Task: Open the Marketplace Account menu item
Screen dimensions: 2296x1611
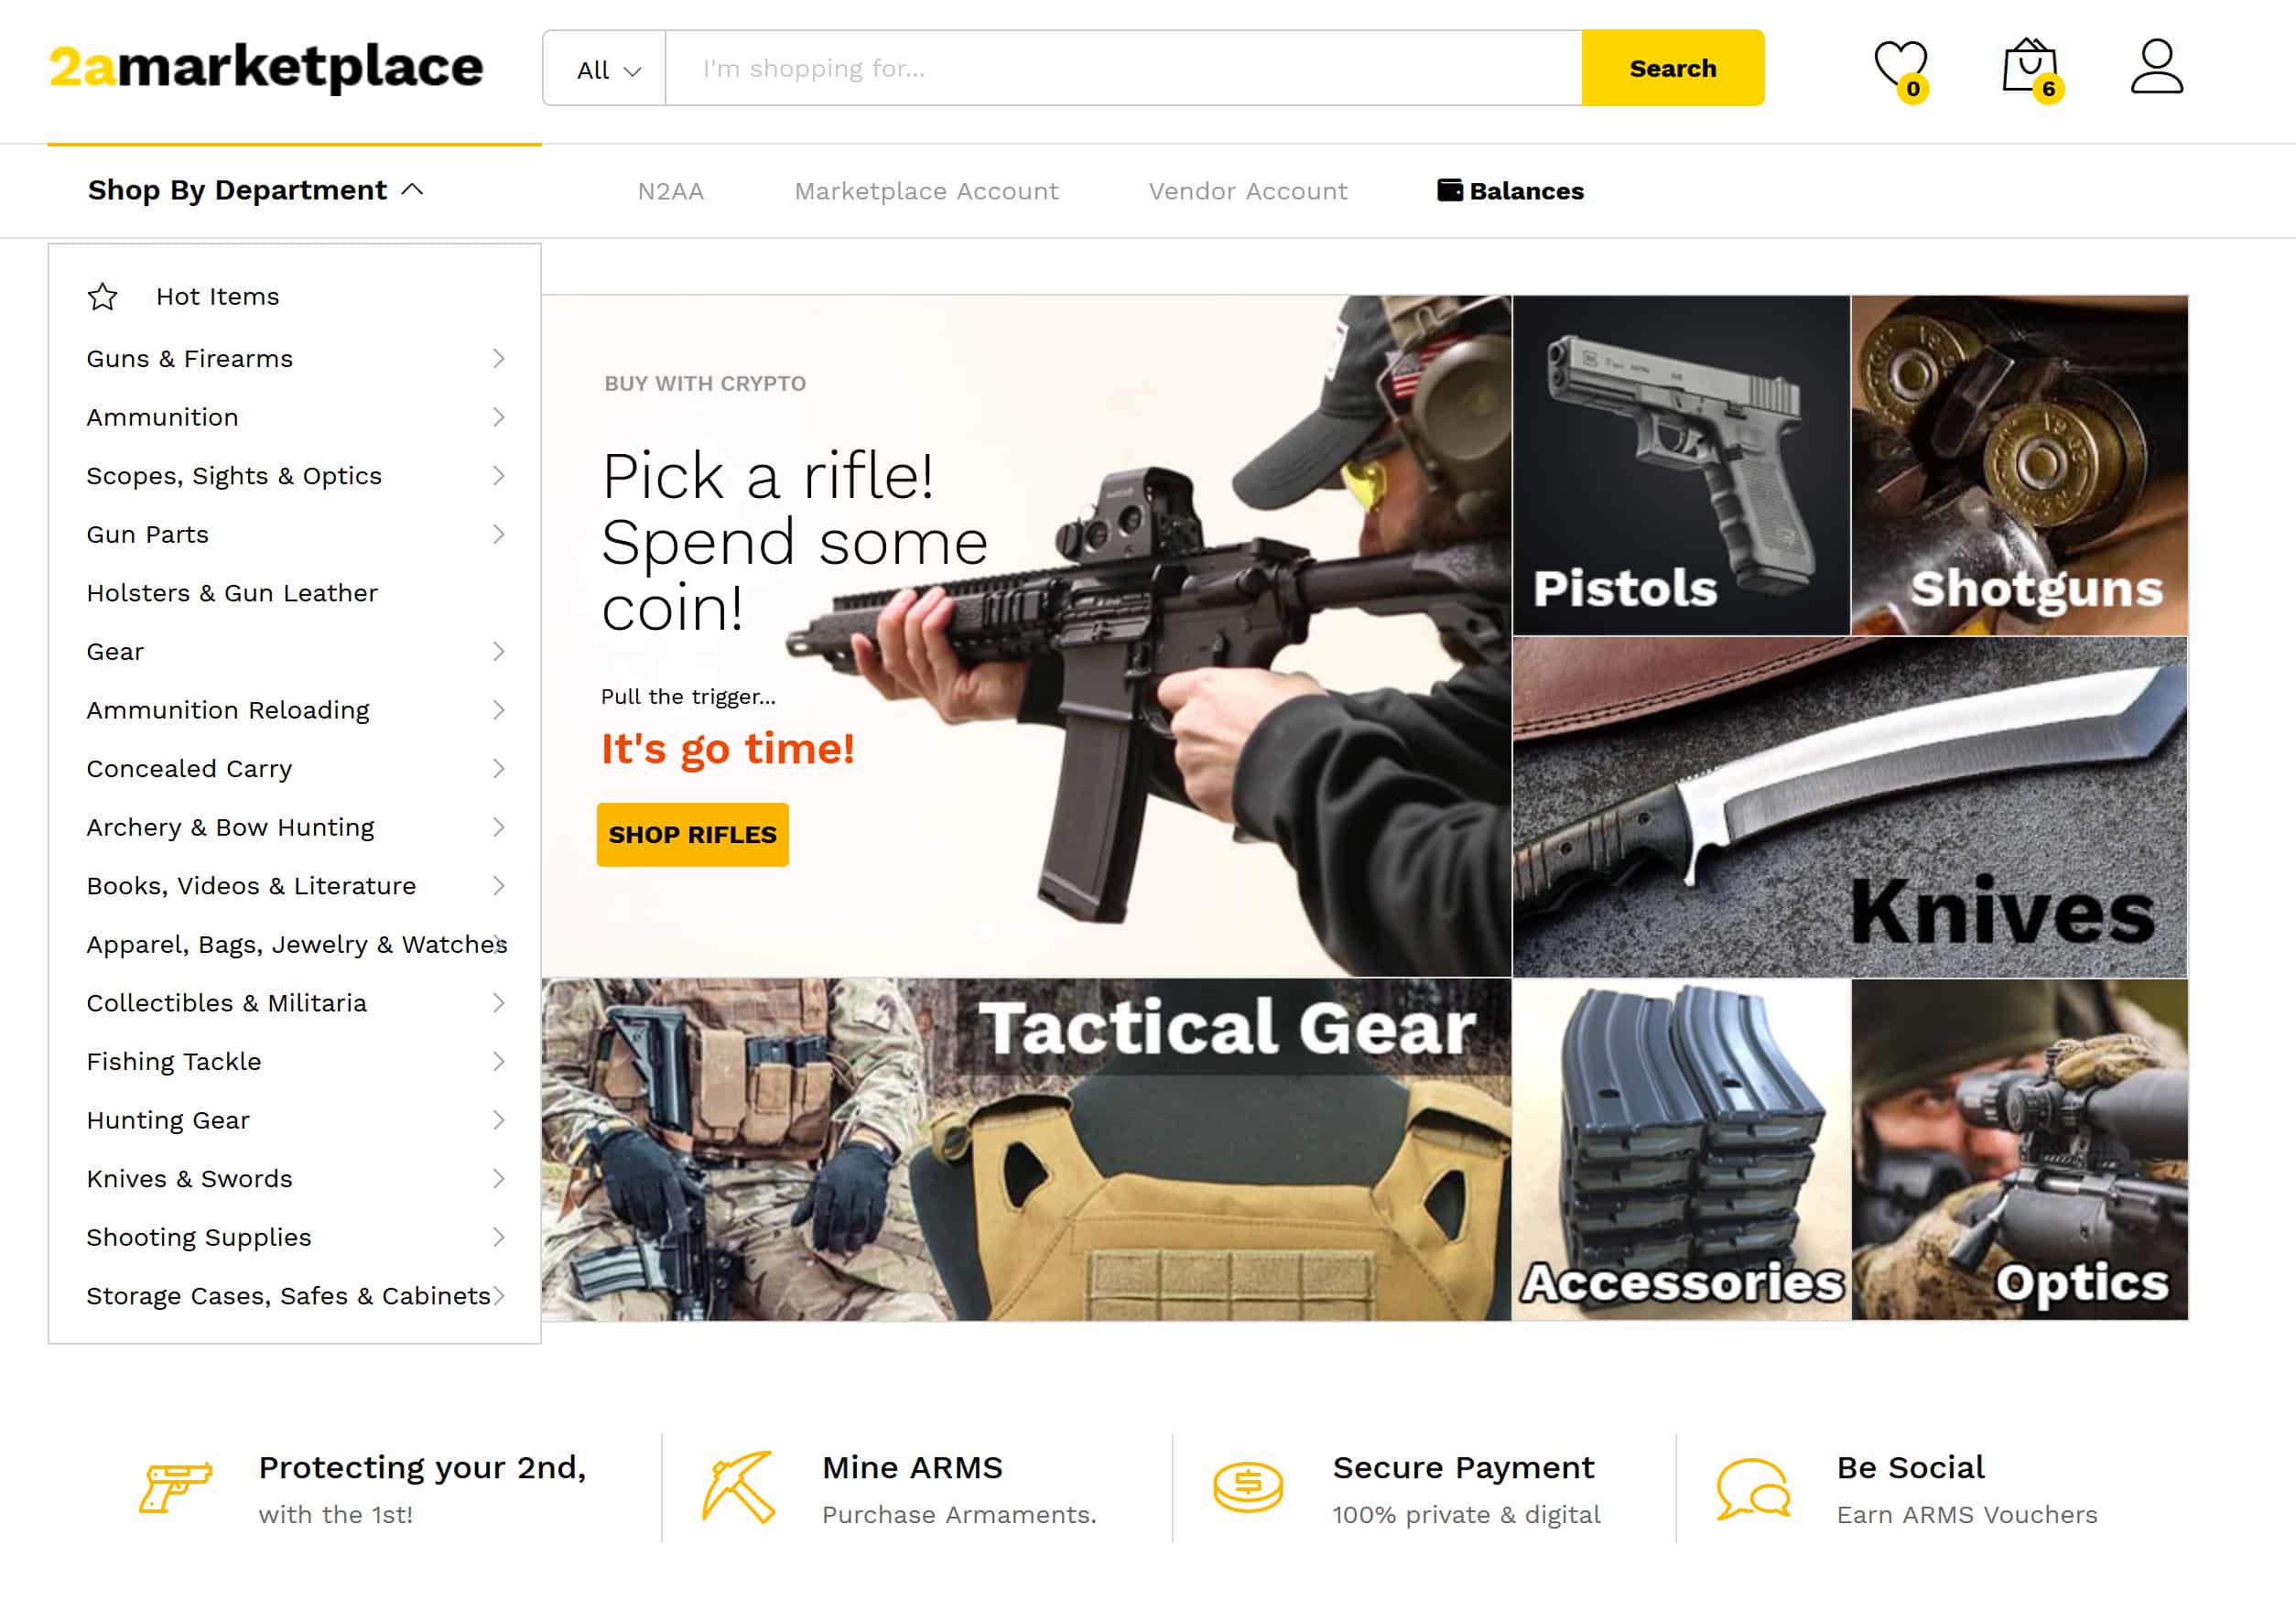Action: (926, 191)
